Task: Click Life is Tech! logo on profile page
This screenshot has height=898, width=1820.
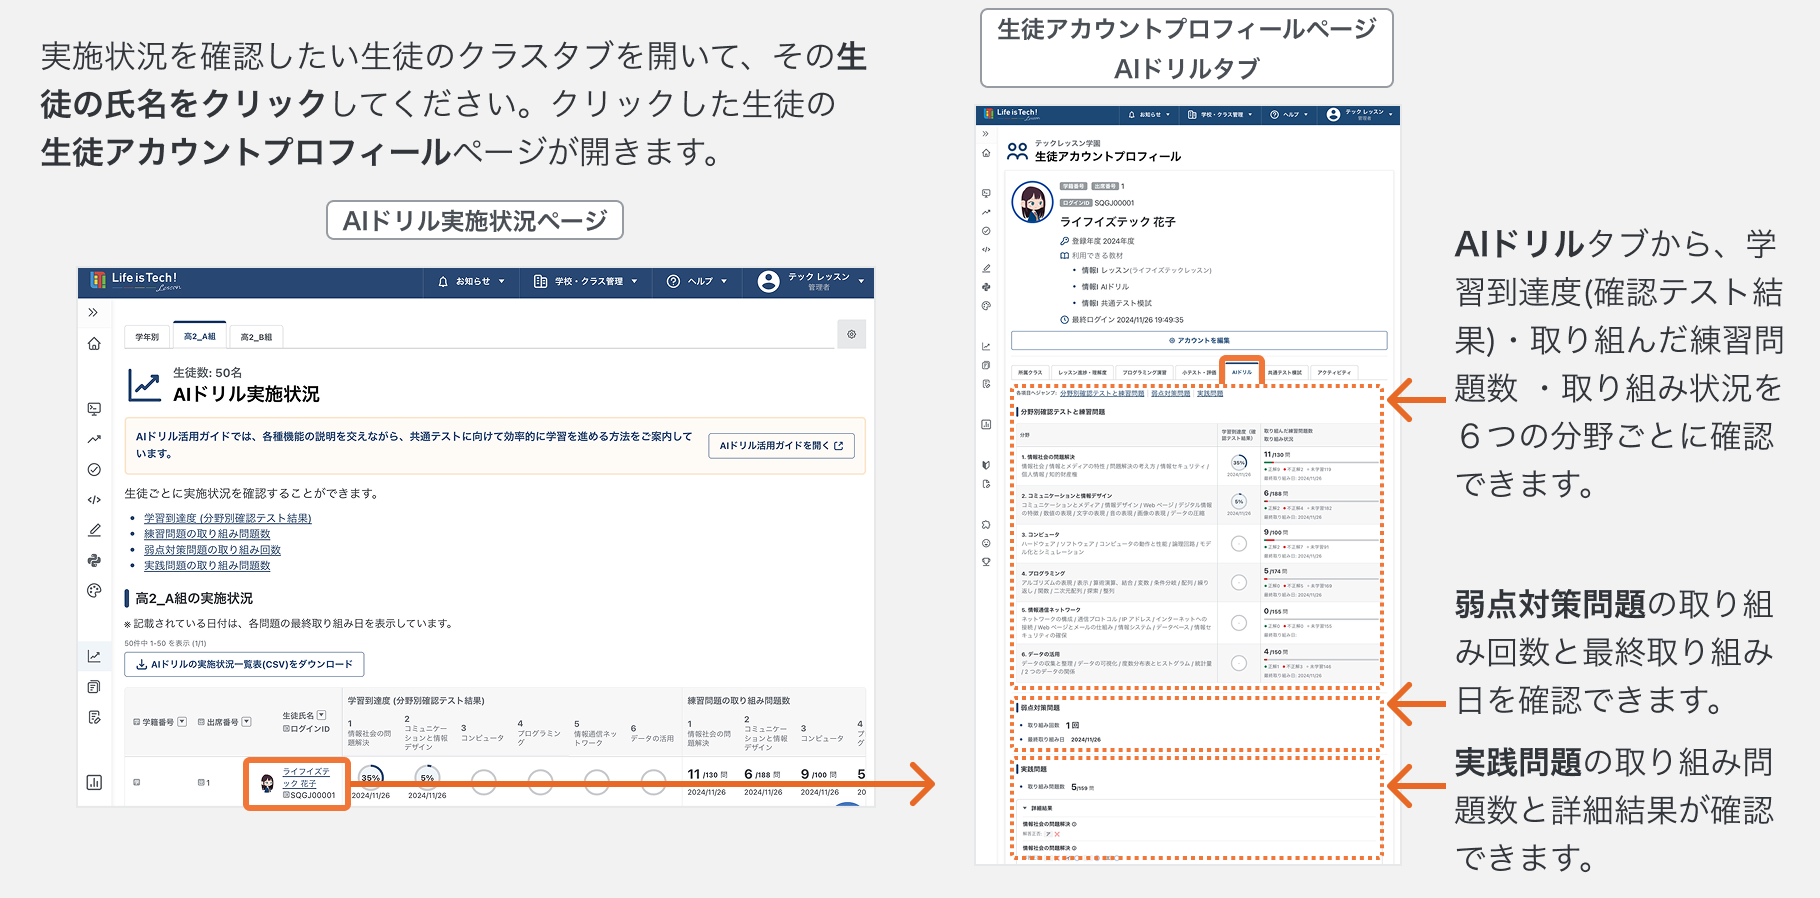Action: click(x=1011, y=114)
